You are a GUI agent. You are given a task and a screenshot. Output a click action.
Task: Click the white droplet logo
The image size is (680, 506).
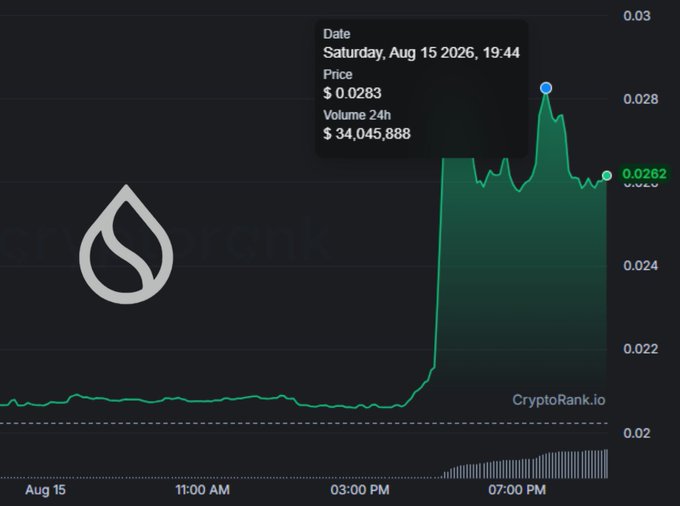coord(126,244)
